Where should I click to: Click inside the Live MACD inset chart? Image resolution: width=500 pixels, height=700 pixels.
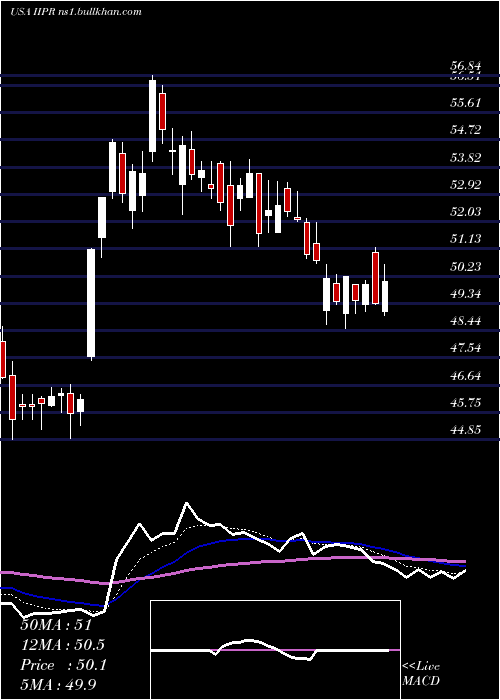[x=275, y=650]
